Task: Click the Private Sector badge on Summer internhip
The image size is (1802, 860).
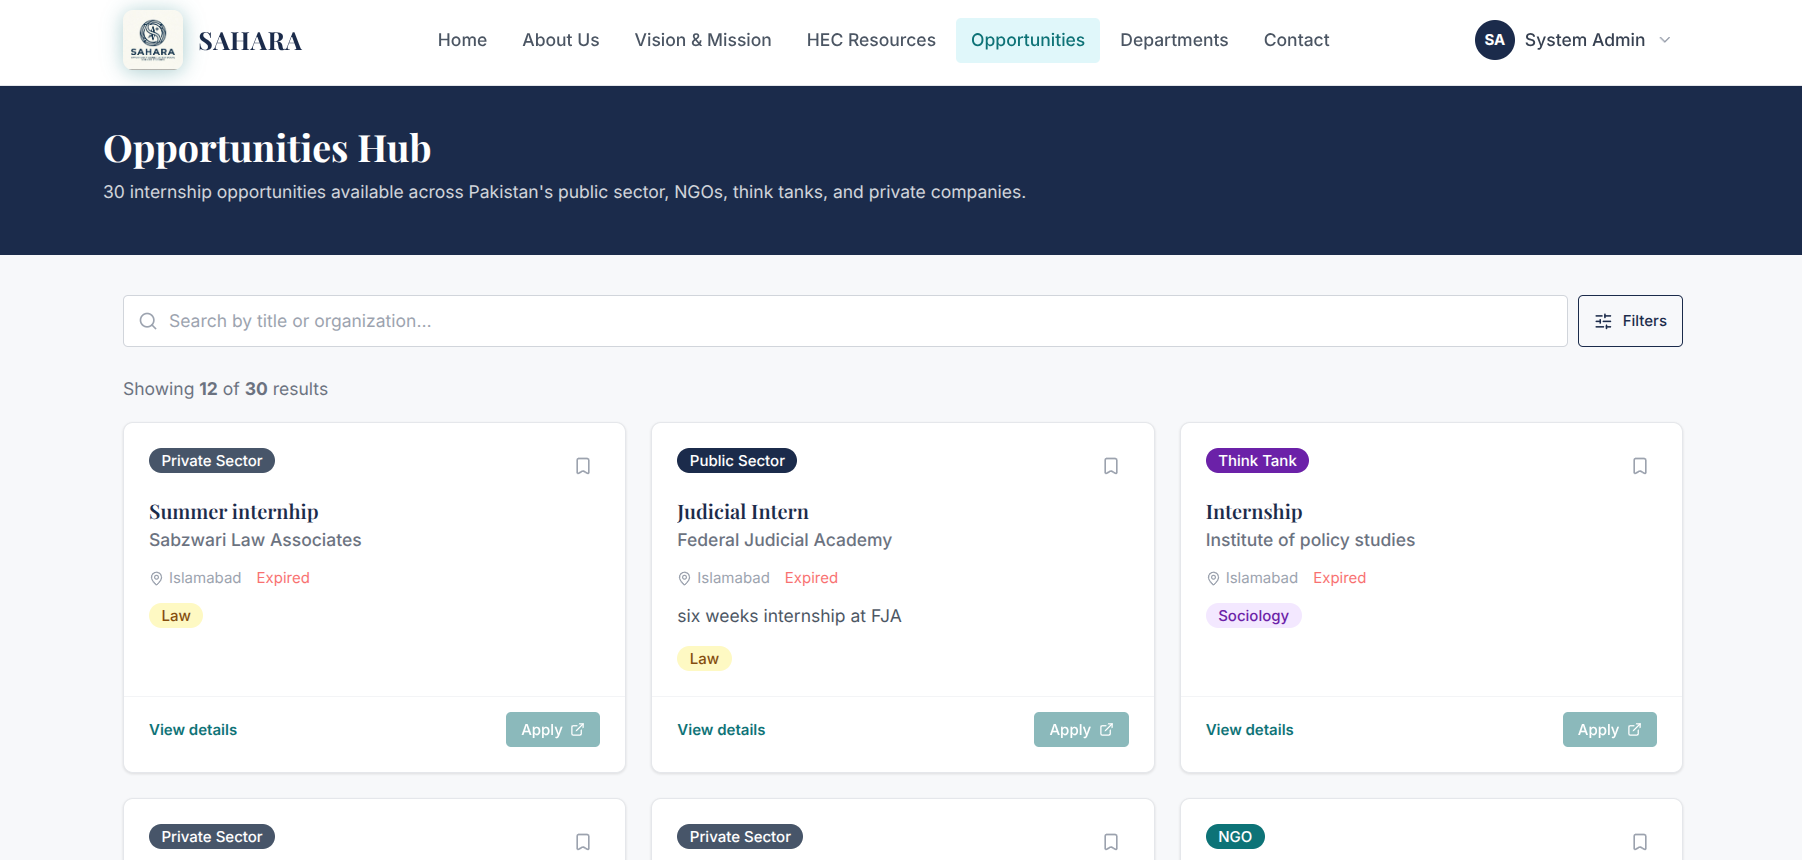Action: point(212,461)
